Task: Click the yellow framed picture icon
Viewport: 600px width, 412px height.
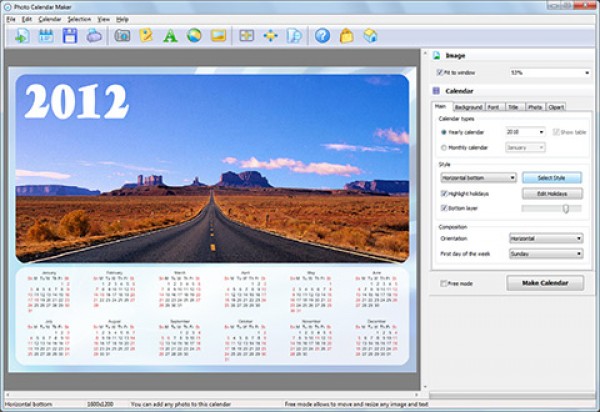Action: [218, 36]
